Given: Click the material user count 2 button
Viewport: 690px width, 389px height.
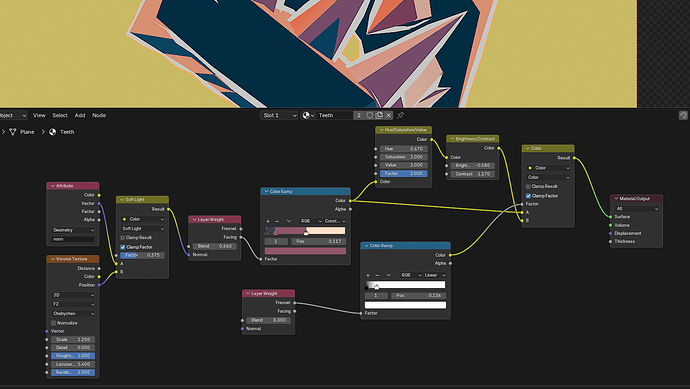Looking at the screenshot, I should 359,115.
